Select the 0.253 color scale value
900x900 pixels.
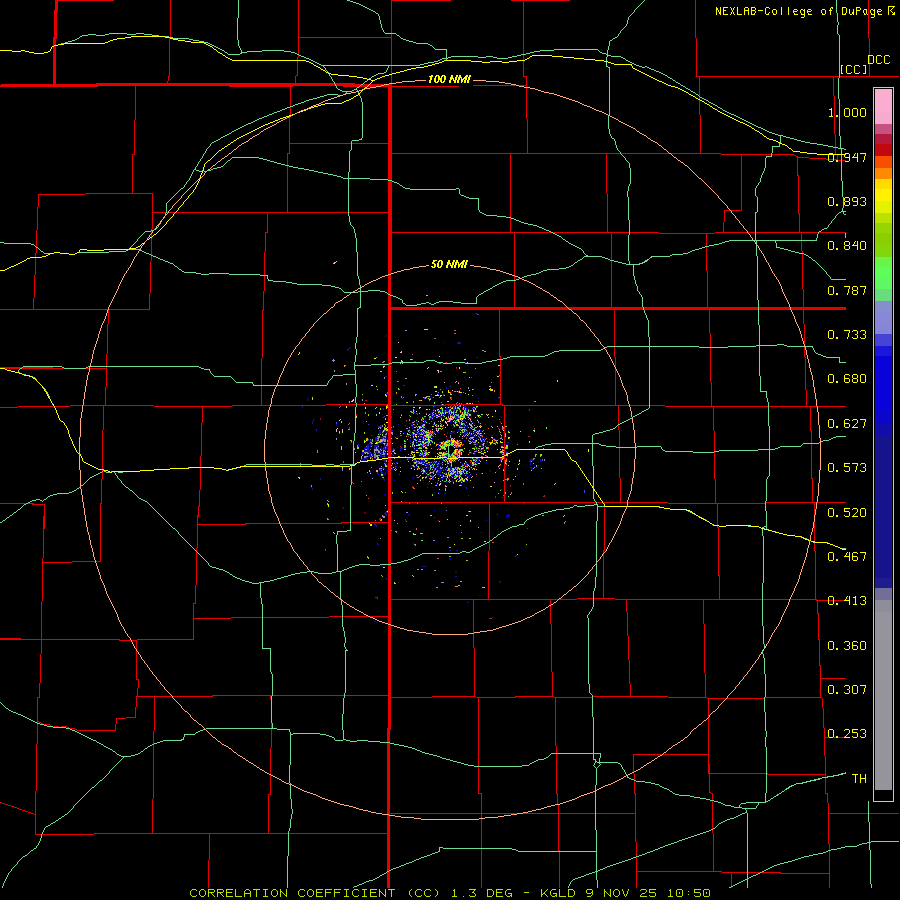847,734
